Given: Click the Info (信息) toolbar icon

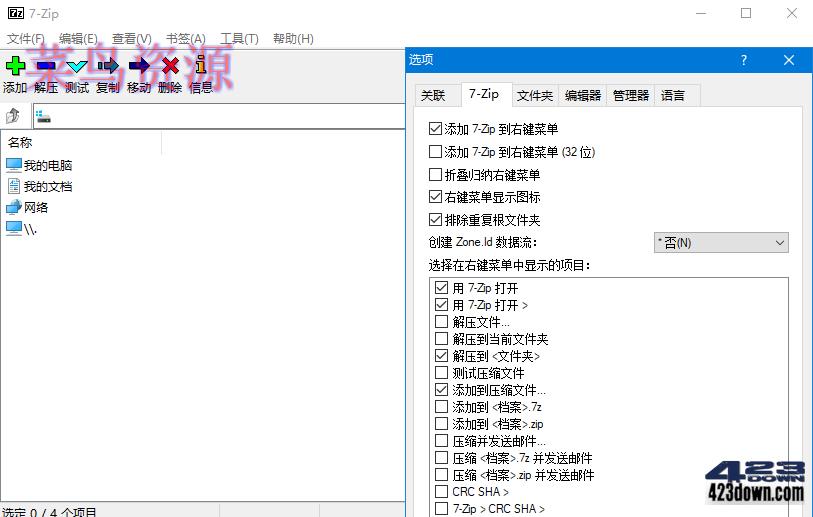Looking at the screenshot, I should 201,65.
